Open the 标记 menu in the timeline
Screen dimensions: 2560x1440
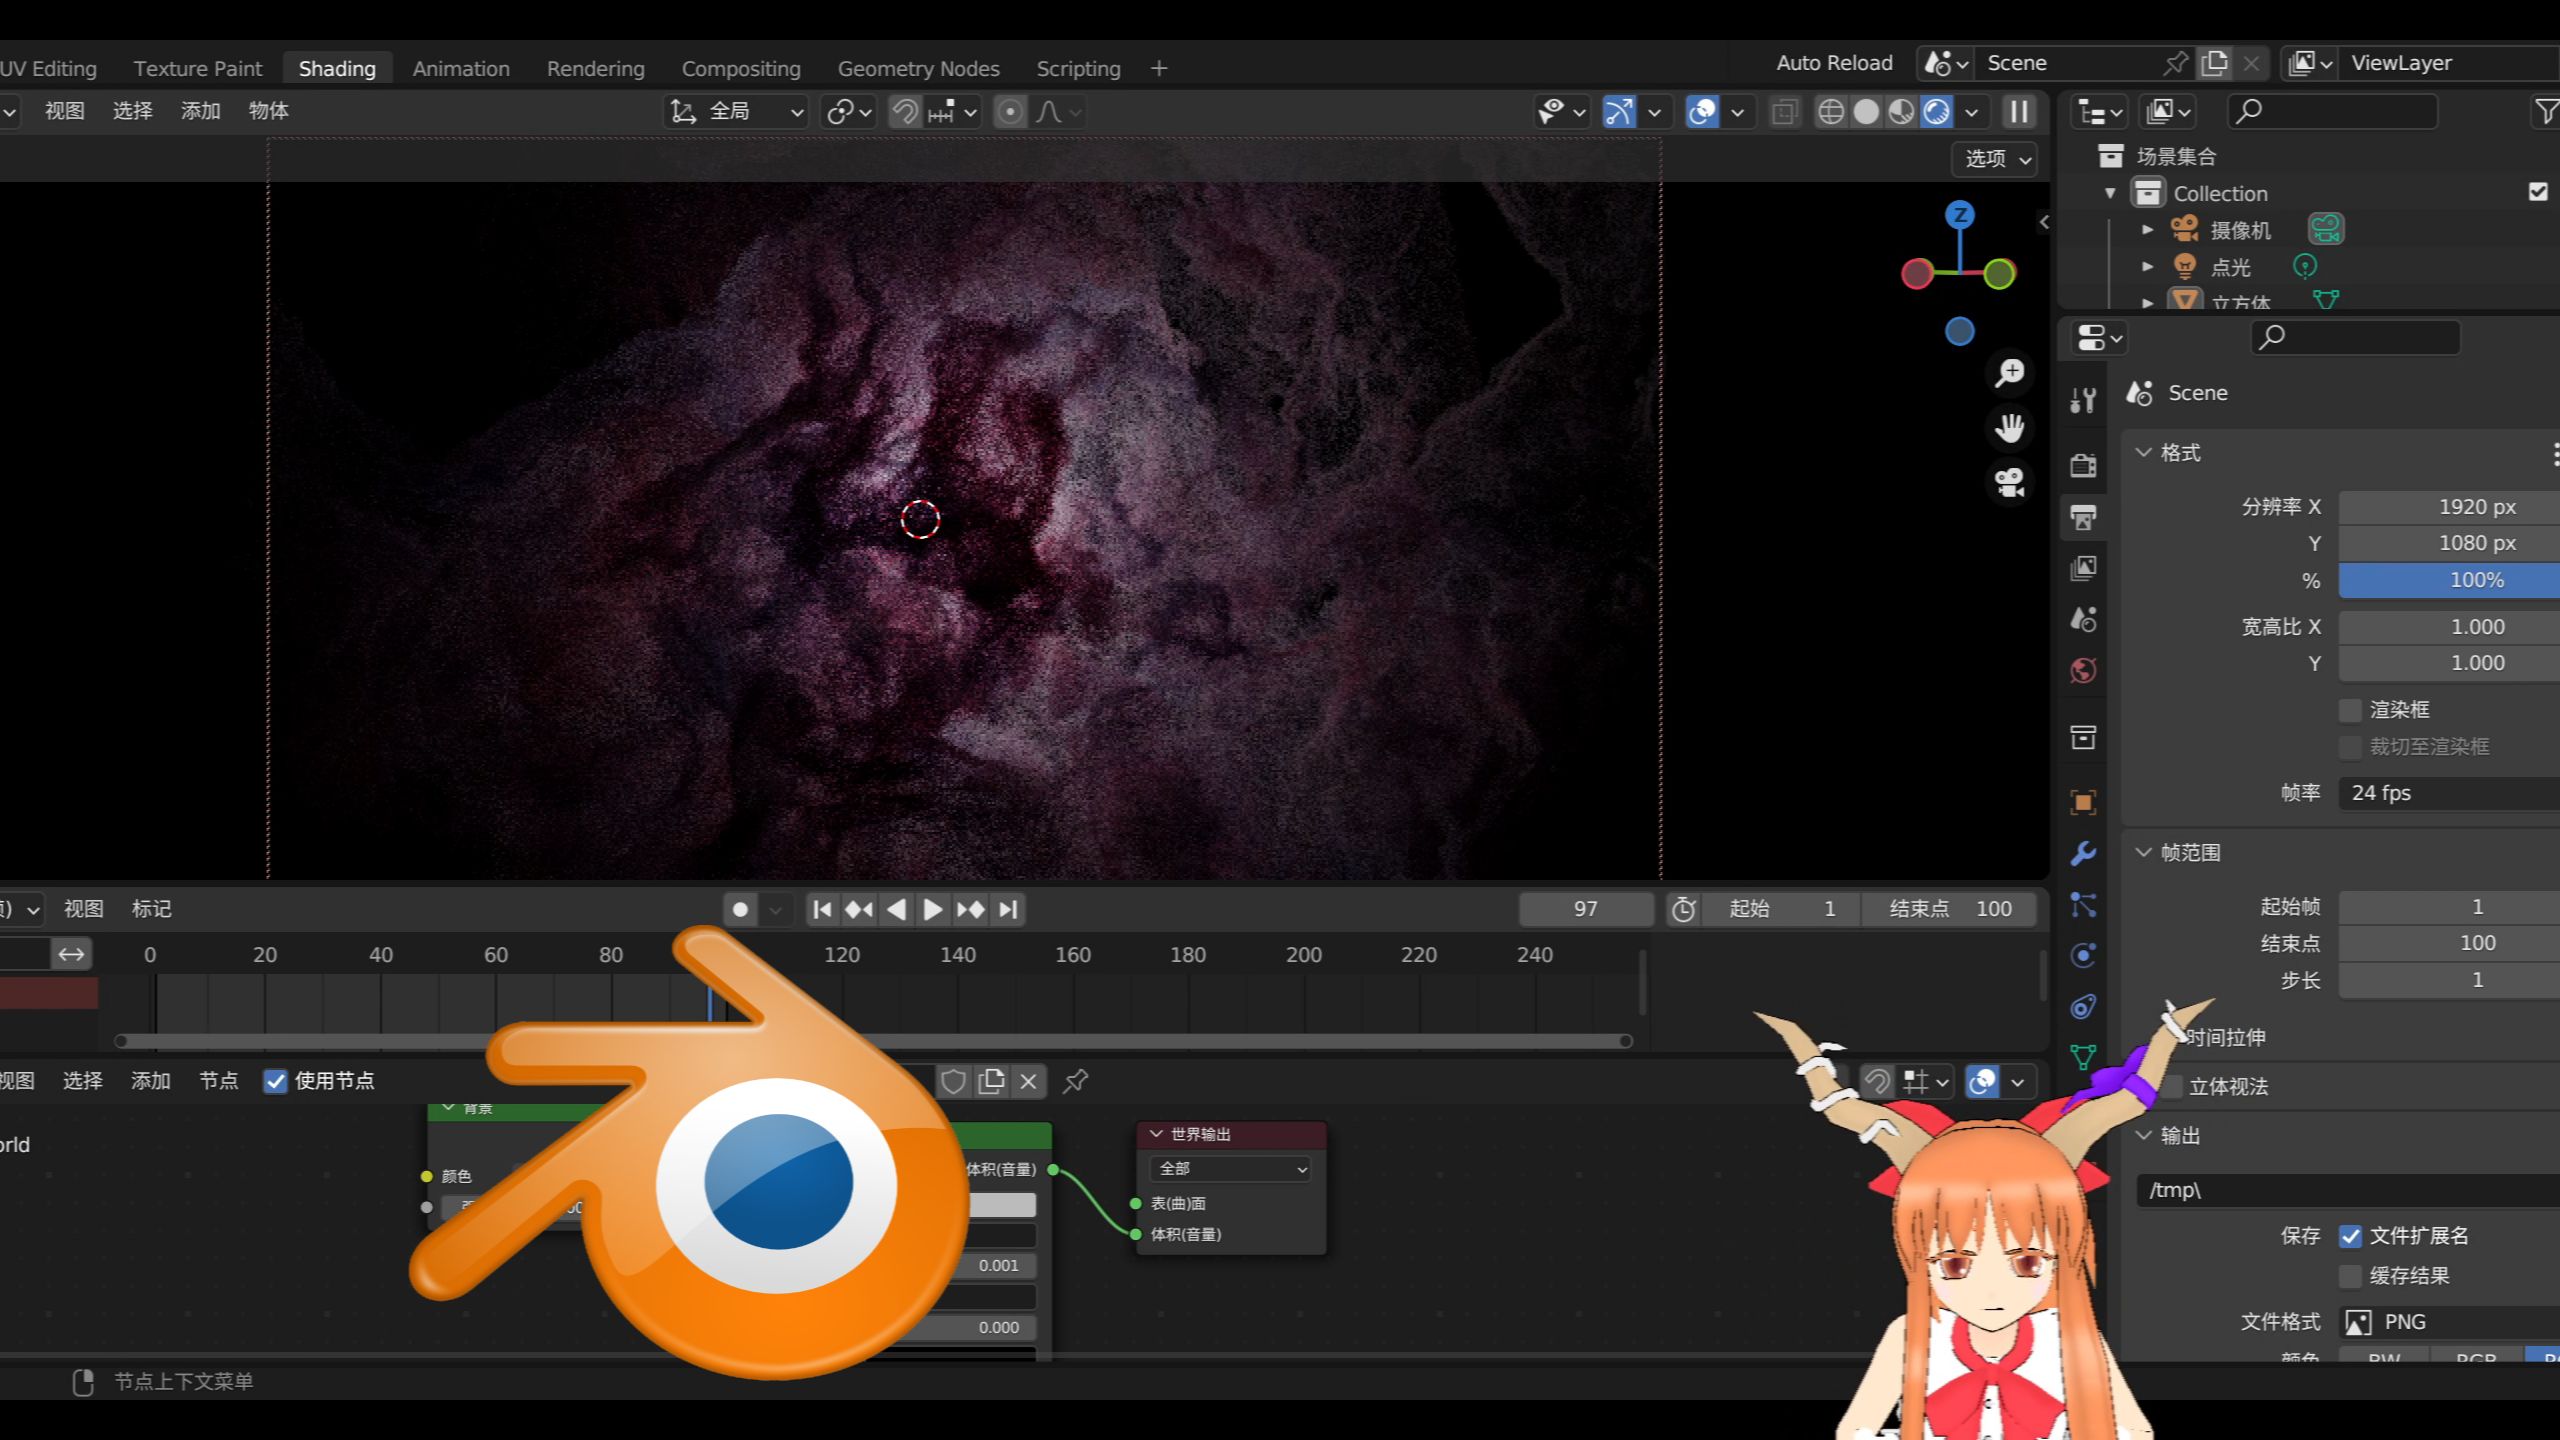pos(151,909)
